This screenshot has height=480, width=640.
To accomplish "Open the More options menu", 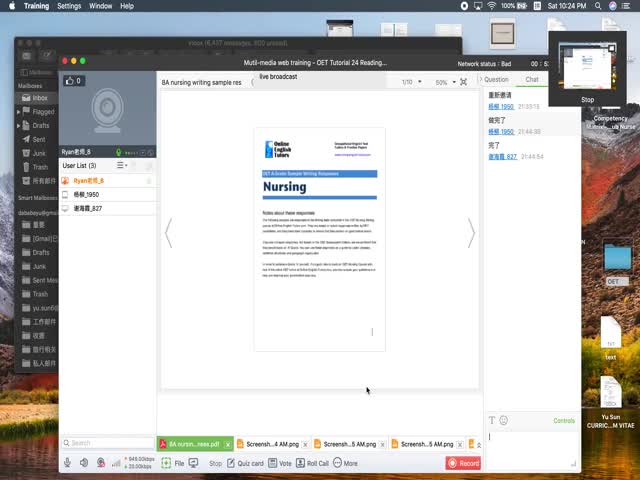I will [345, 463].
